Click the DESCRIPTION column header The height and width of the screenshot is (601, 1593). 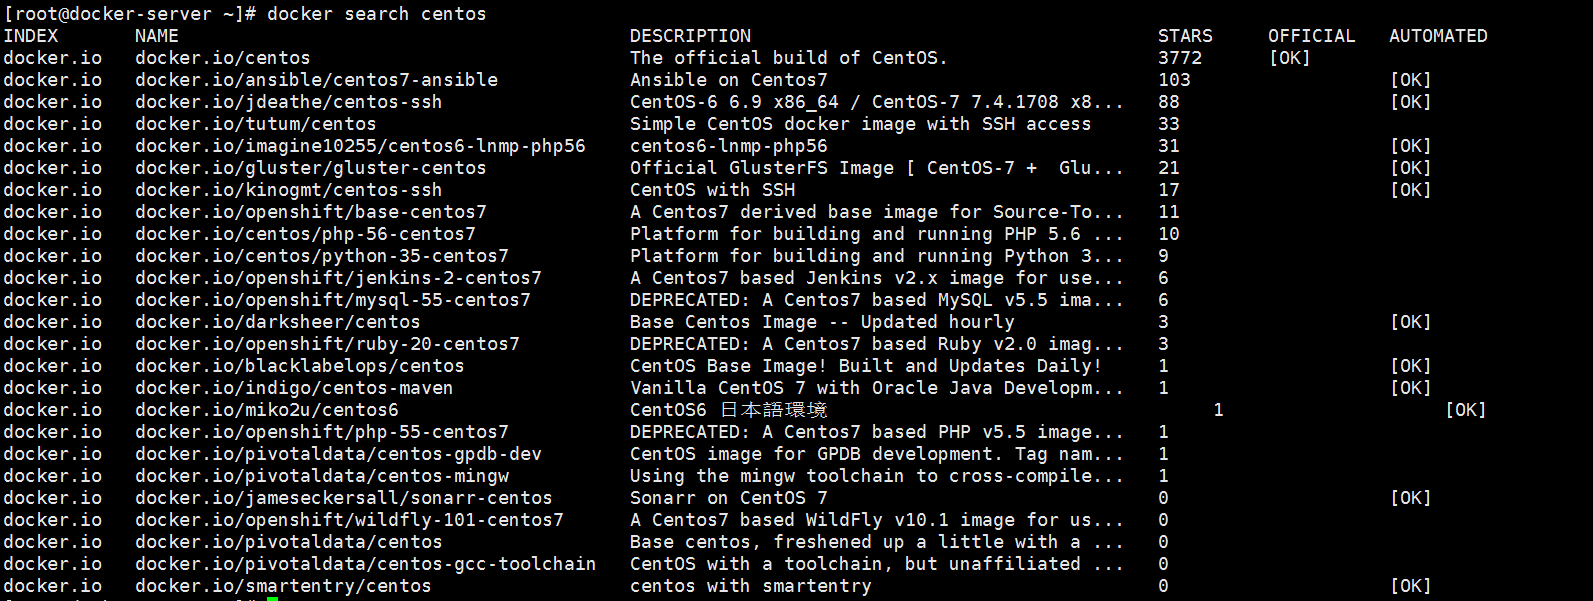click(690, 36)
